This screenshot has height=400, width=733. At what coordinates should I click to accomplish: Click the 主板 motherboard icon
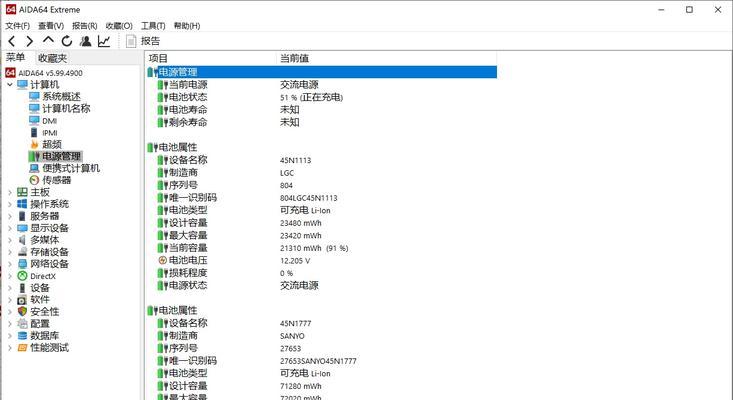tap(22, 192)
